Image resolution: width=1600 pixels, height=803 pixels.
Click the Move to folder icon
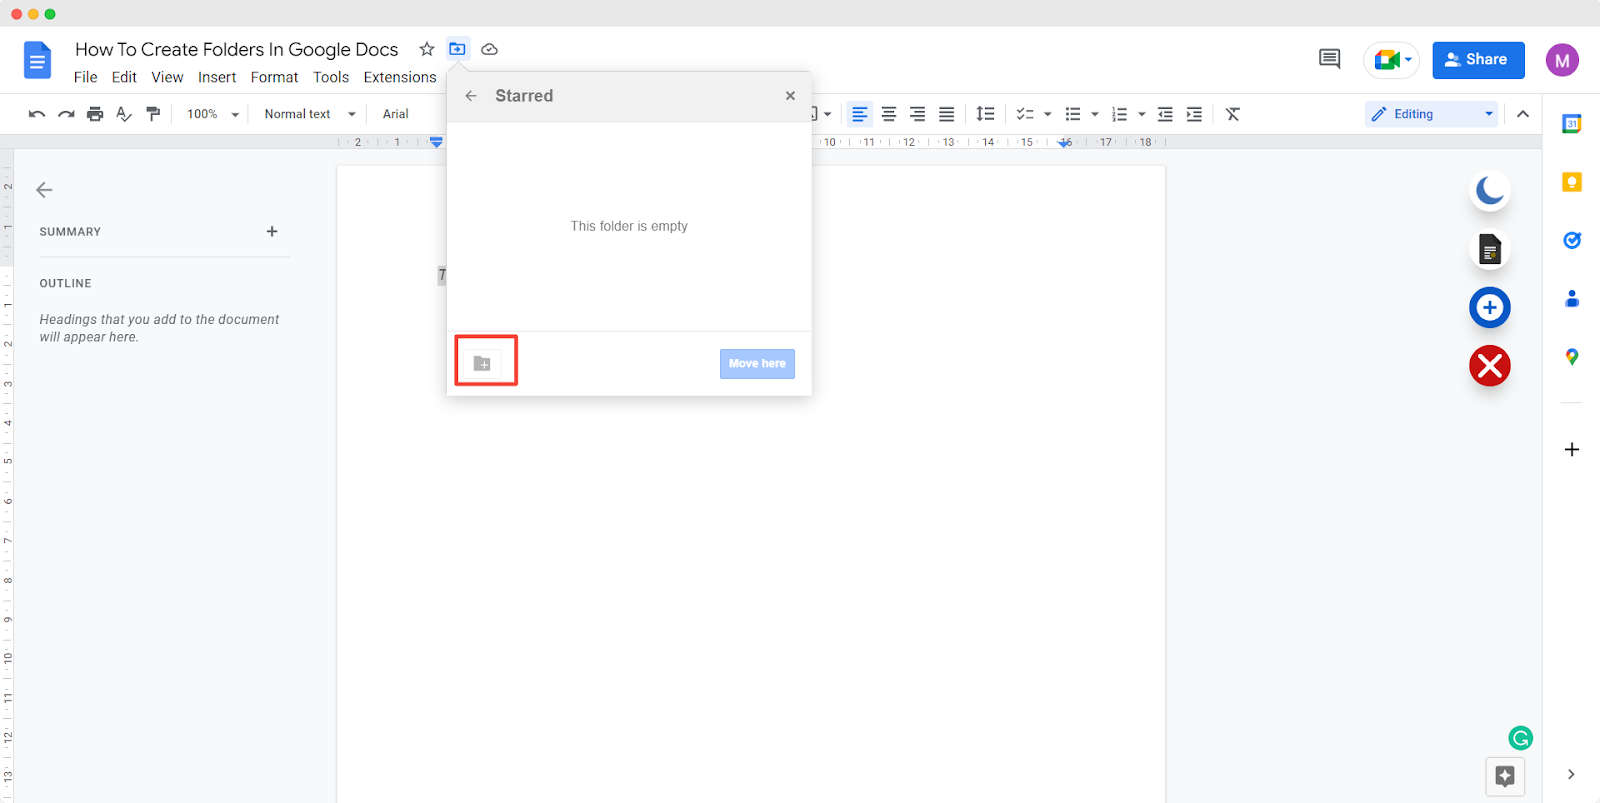(x=457, y=49)
